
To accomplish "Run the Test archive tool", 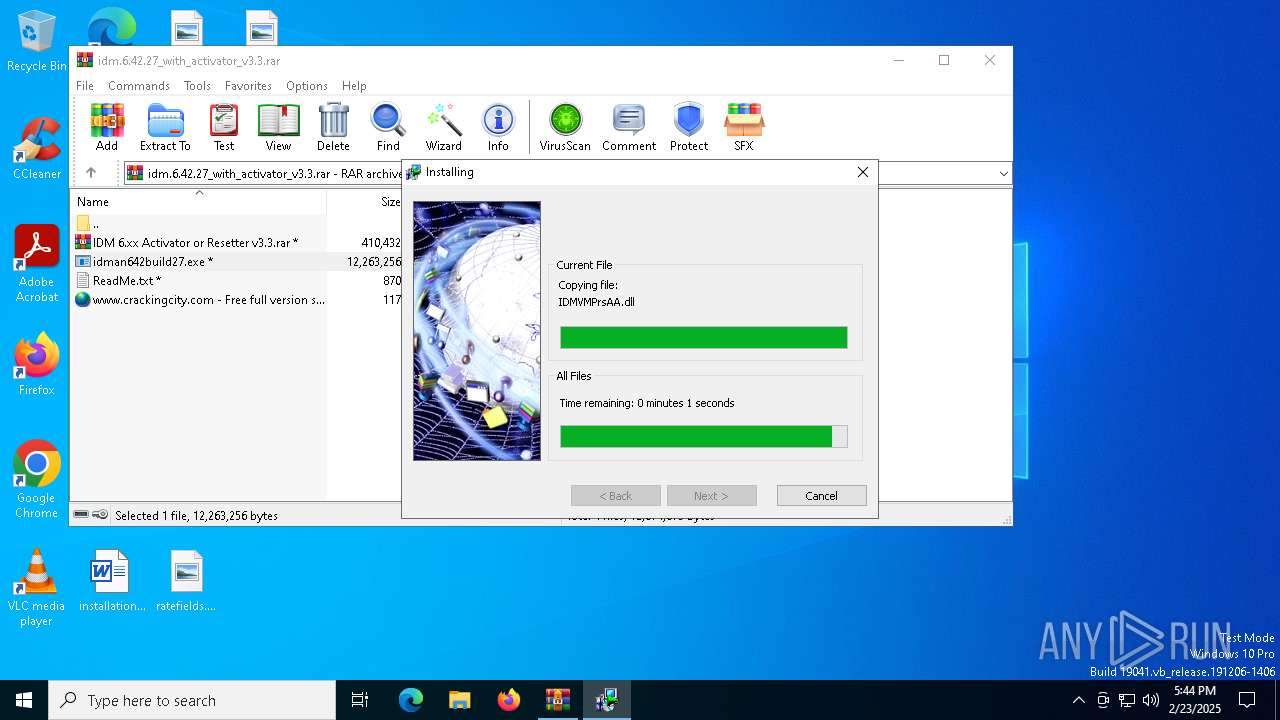I will click(224, 127).
